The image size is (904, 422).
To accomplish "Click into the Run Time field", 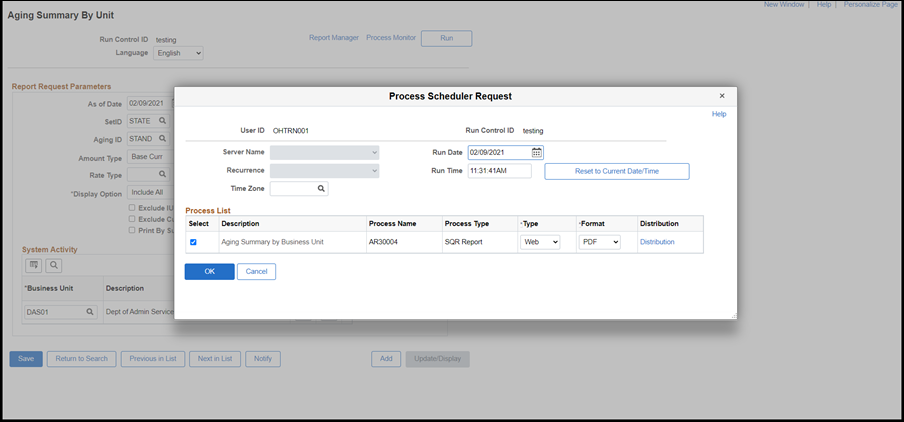I will (500, 172).
